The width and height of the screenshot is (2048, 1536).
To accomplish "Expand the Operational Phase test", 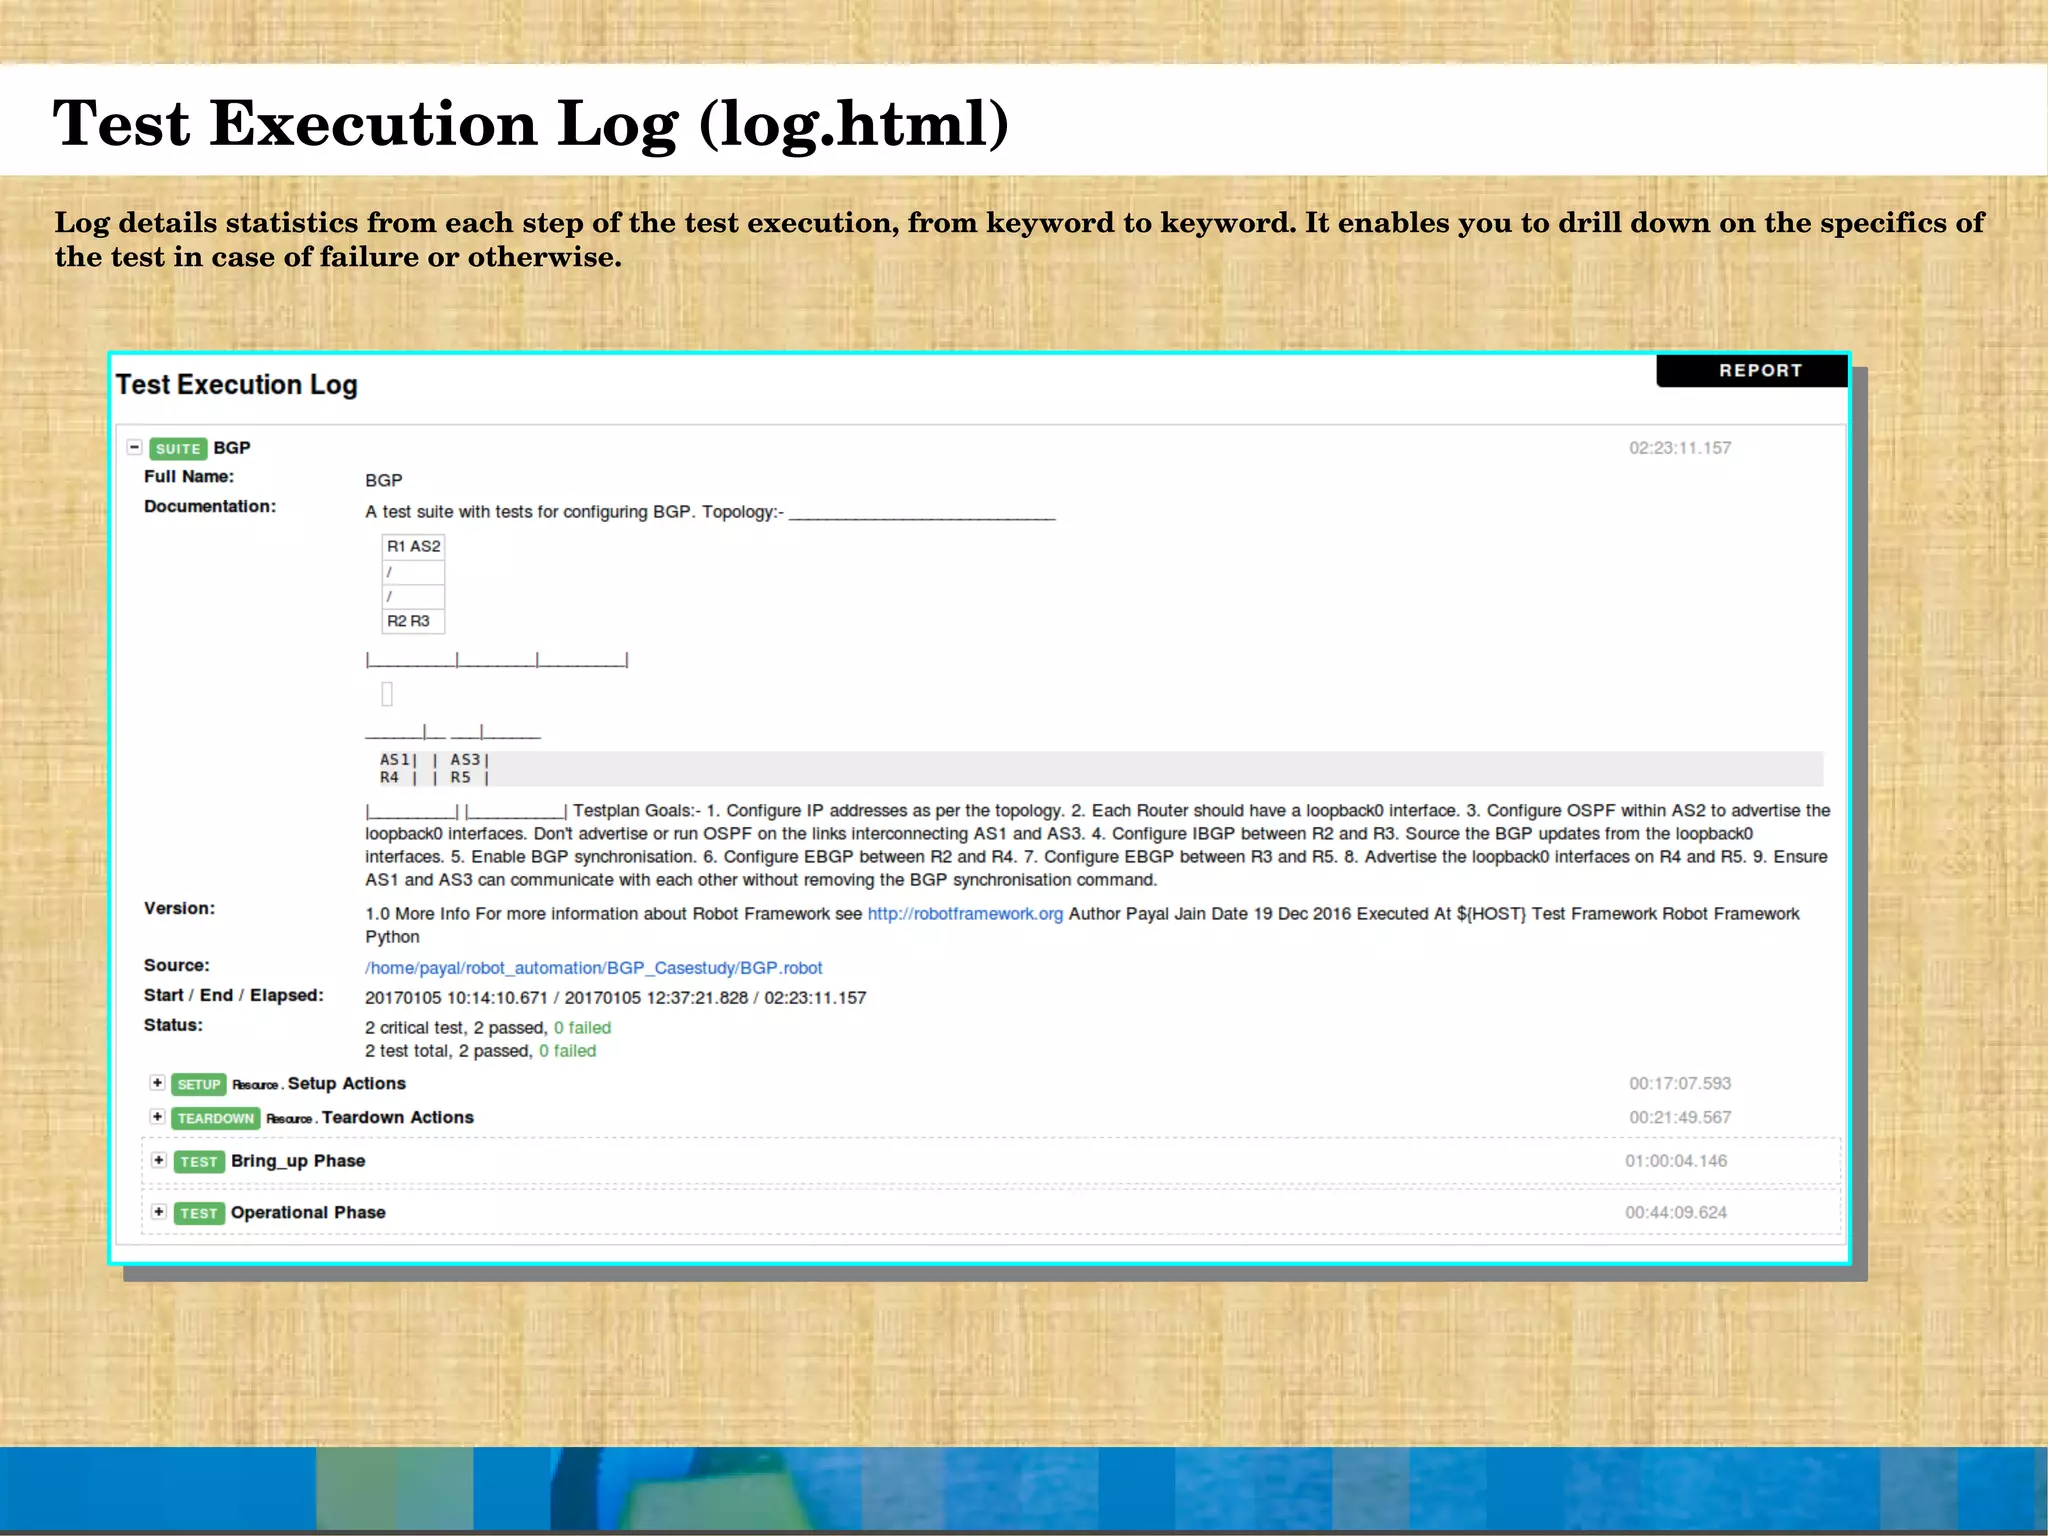I will (158, 1211).
